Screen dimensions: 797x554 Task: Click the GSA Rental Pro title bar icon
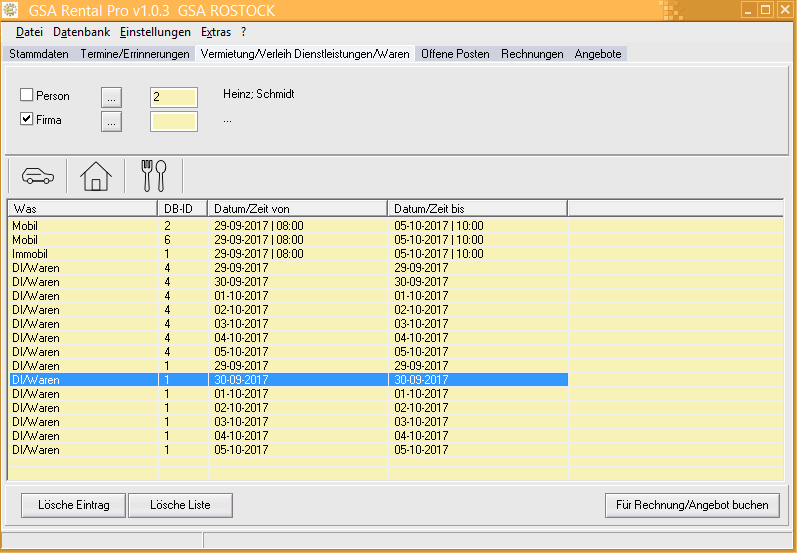pyautogui.click(x=12, y=11)
